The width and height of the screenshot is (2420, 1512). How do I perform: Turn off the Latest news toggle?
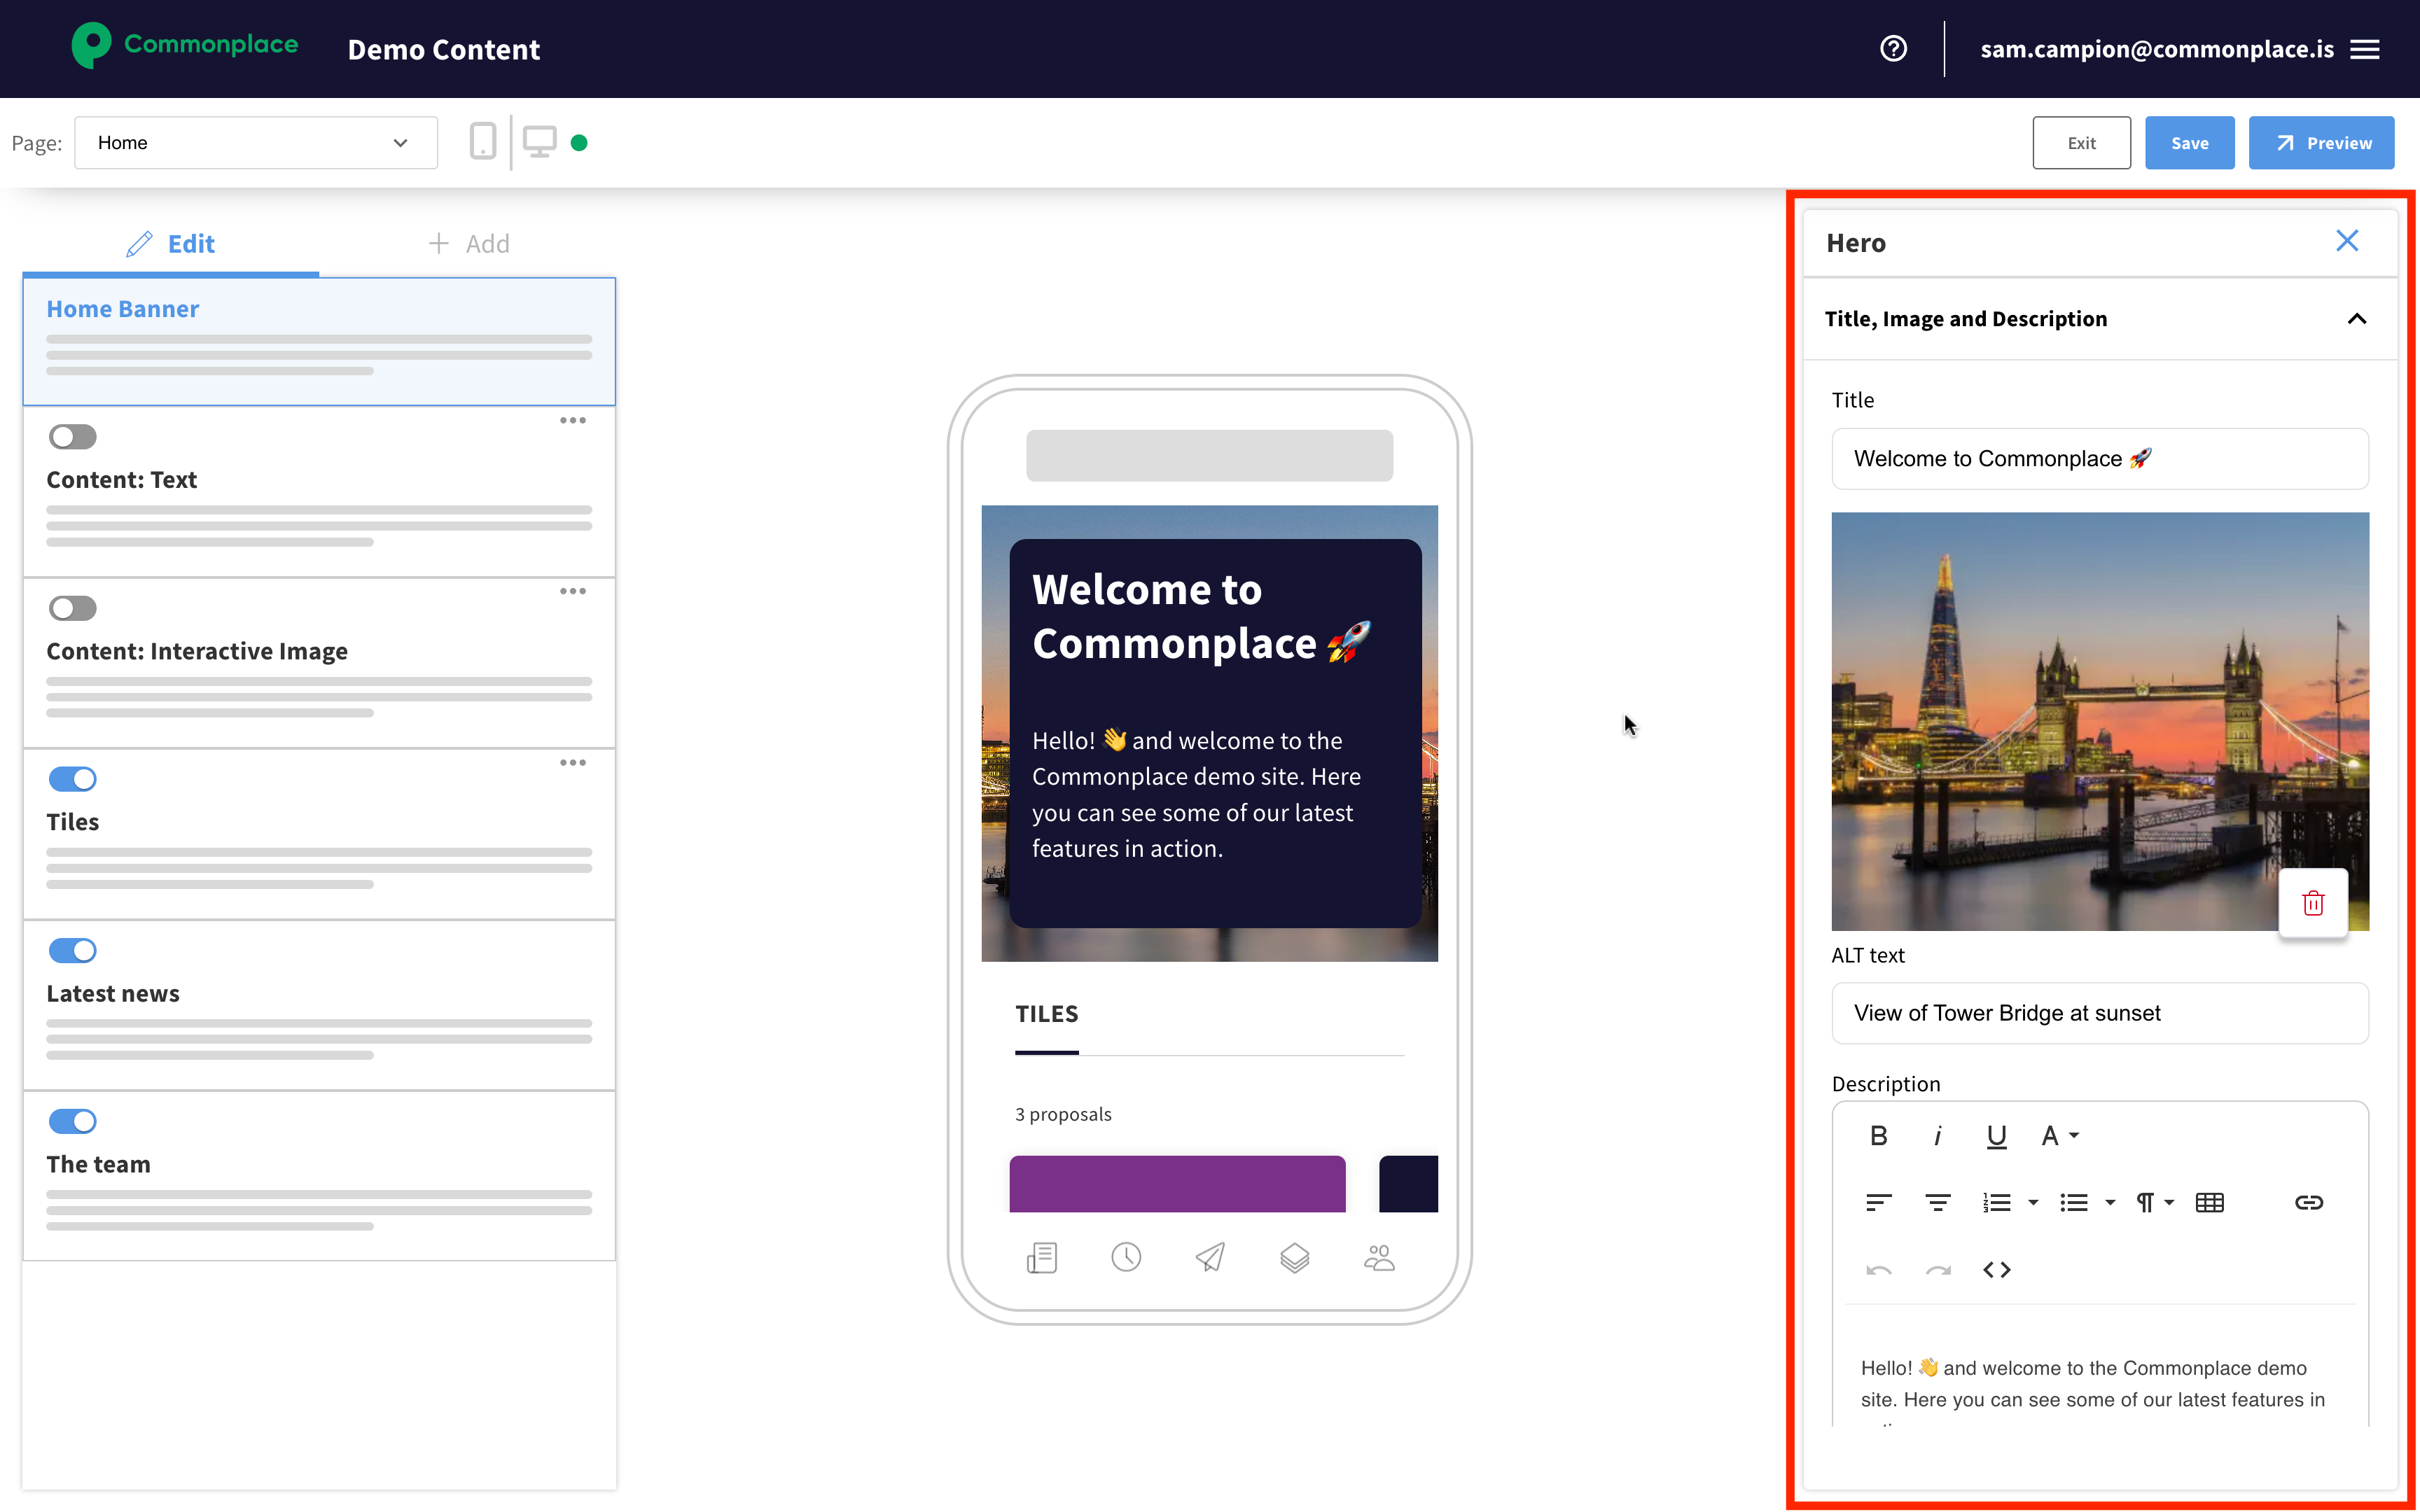(x=72, y=950)
